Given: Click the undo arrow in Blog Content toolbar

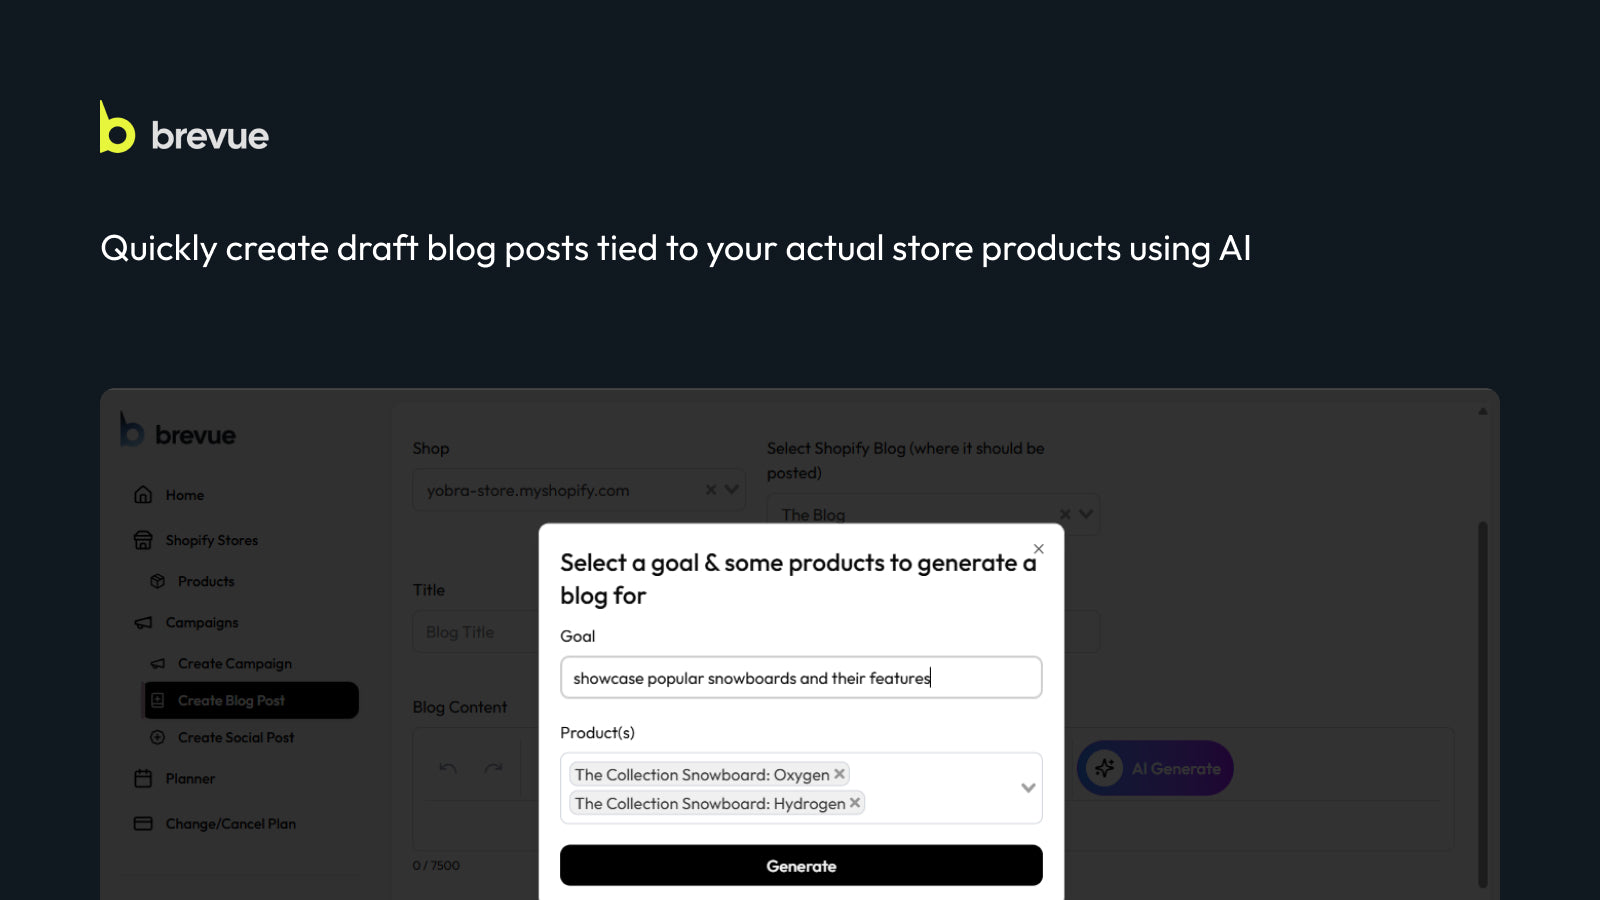Looking at the screenshot, I should coord(447,766).
